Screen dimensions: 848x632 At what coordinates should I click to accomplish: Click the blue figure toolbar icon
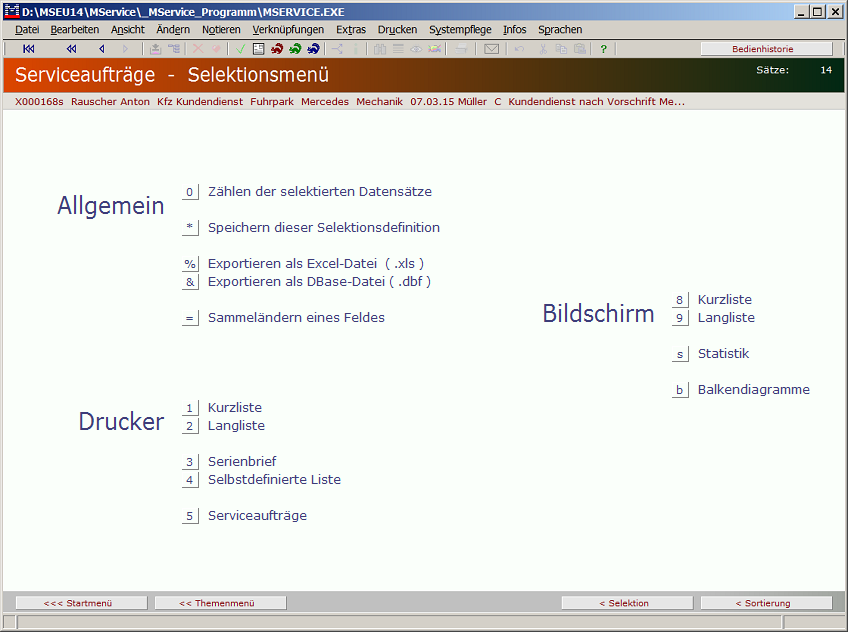(313, 49)
